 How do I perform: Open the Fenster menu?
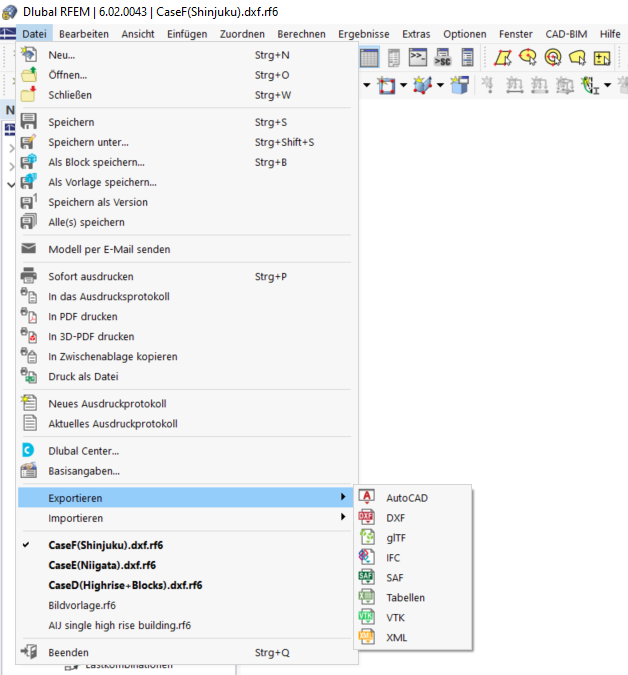[x=516, y=34]
